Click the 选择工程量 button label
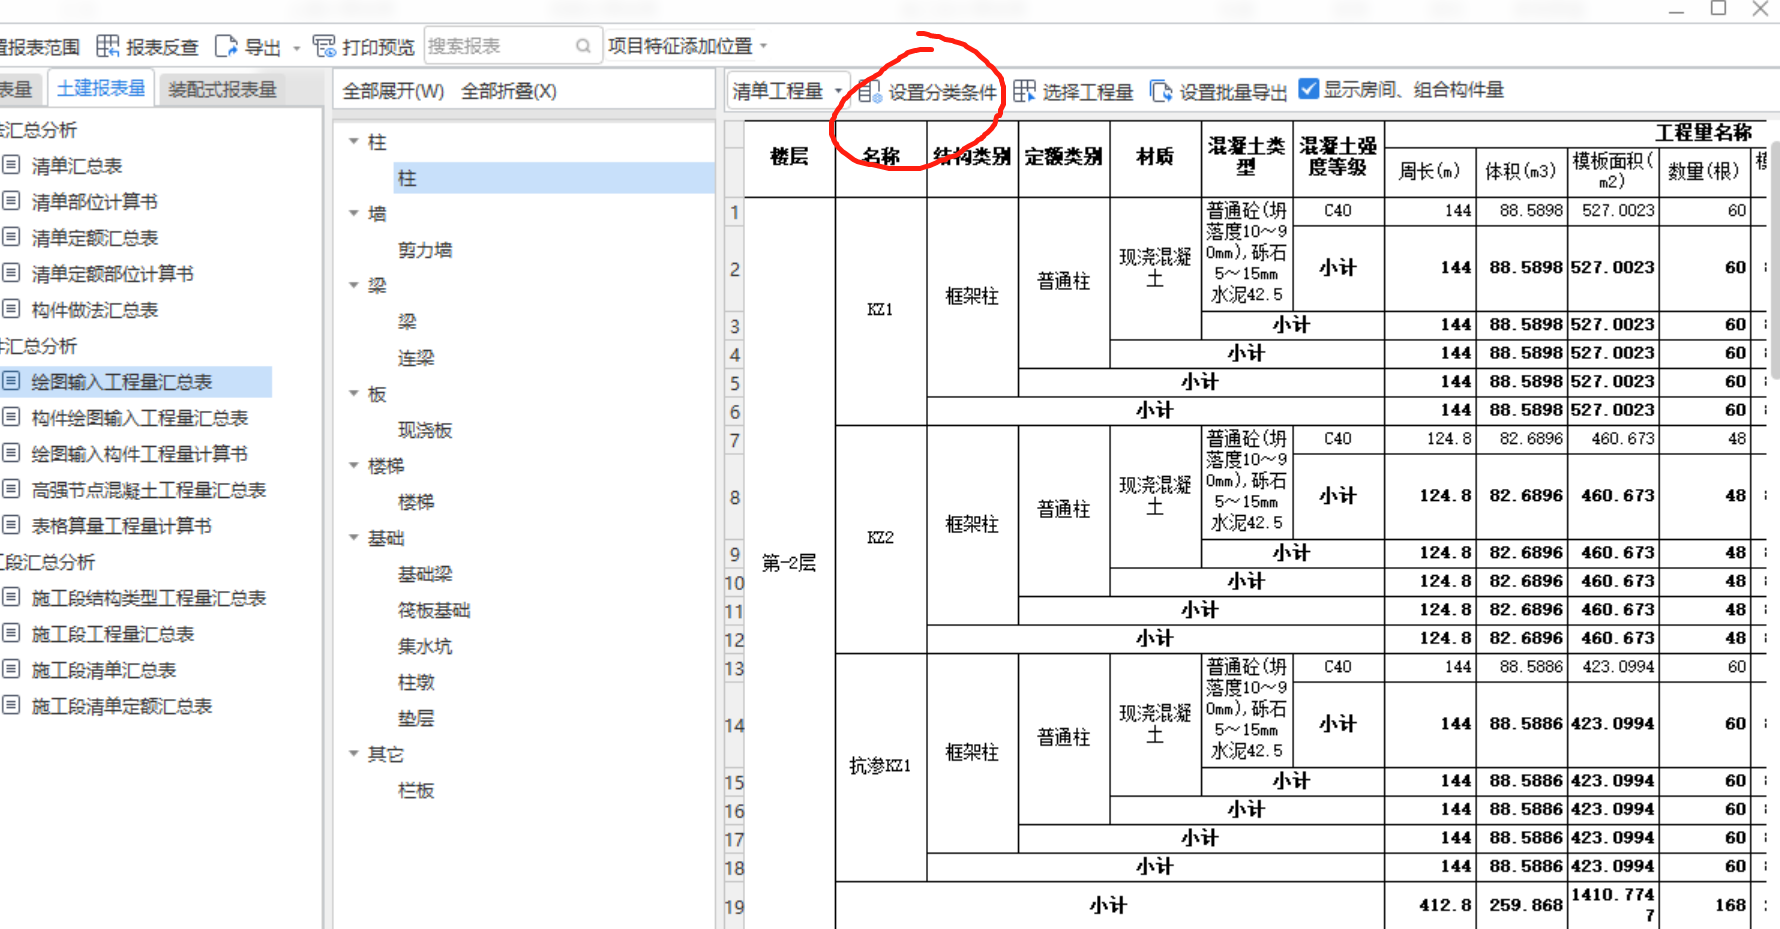The height and width of the screenshot is (929, 1780). (1088, 92)
